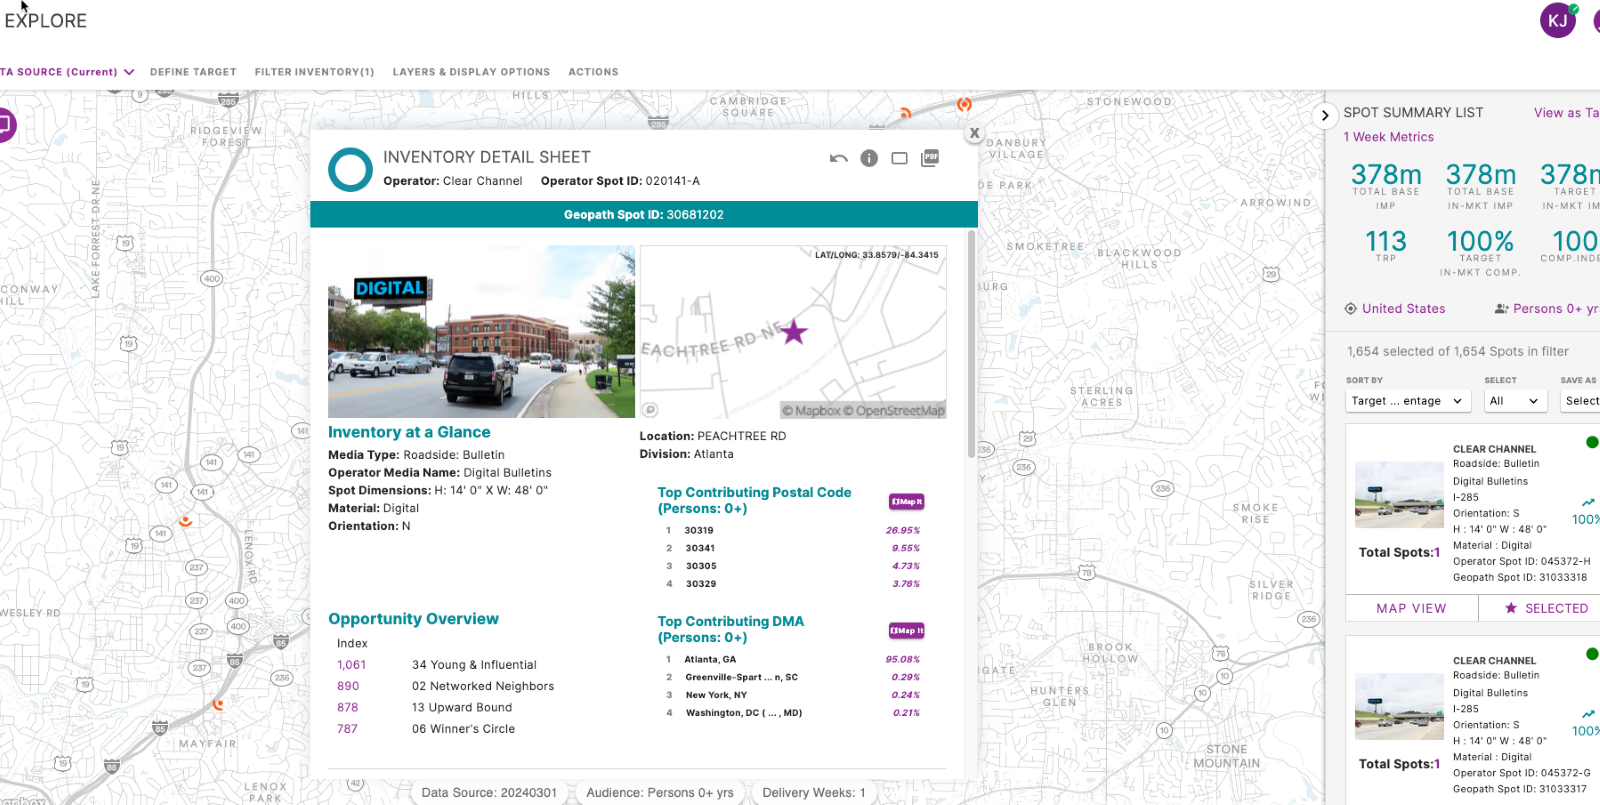Click green status dot on 045372-H card

point(1592,442)
